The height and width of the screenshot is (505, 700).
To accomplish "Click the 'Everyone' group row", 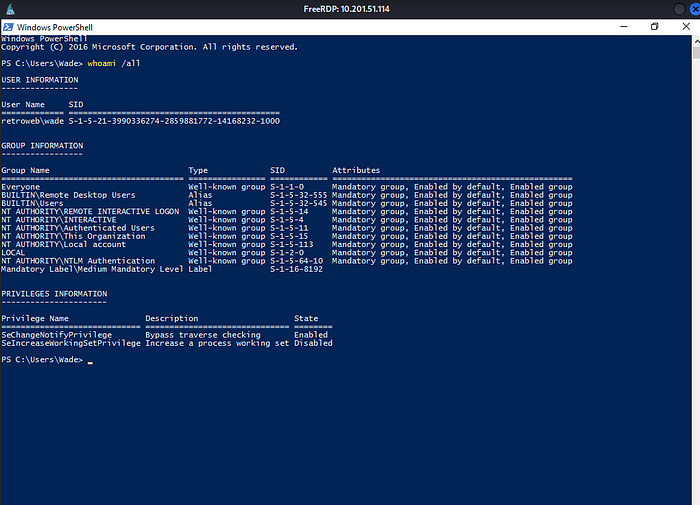I will click(x=287, y=187).
